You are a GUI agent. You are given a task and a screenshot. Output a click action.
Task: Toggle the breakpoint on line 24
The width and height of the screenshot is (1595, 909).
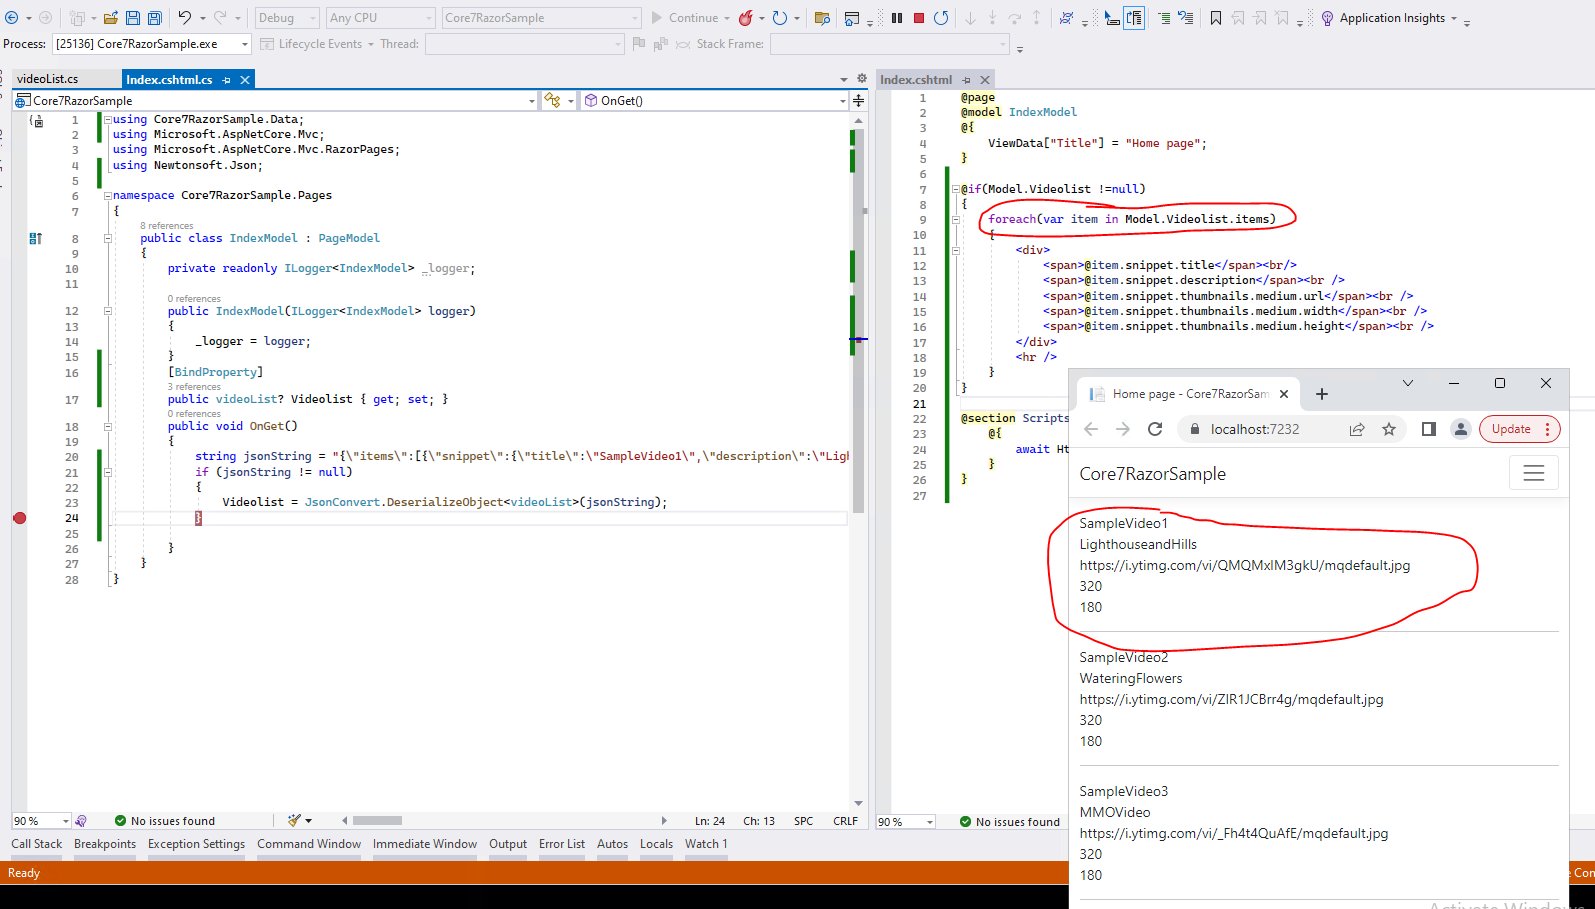19,518
